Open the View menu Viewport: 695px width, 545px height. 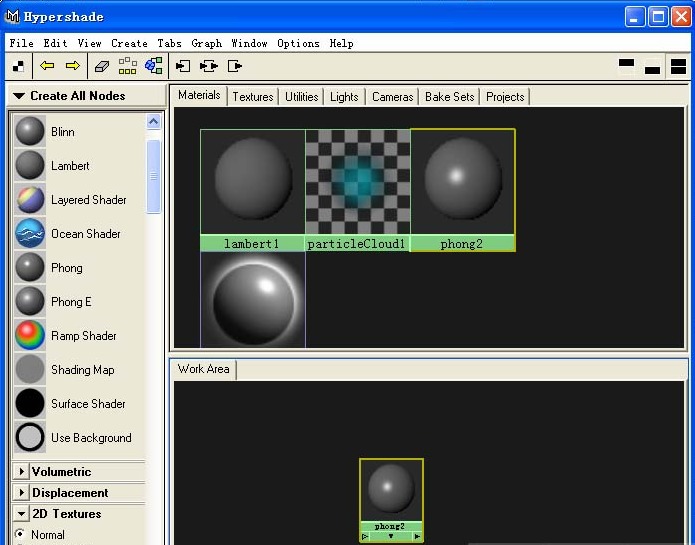pyautogui.click(x=90, y=43)
